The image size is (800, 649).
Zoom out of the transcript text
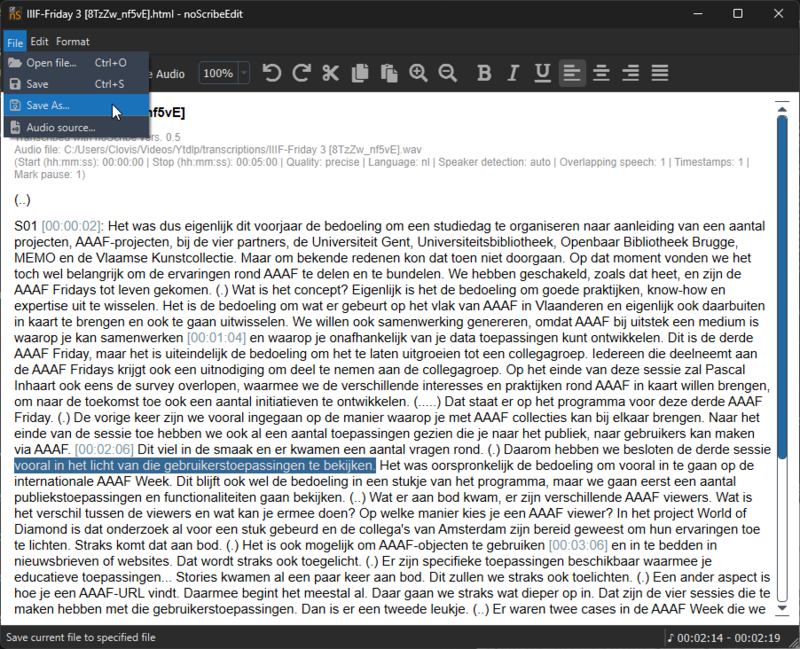(446, 72)
